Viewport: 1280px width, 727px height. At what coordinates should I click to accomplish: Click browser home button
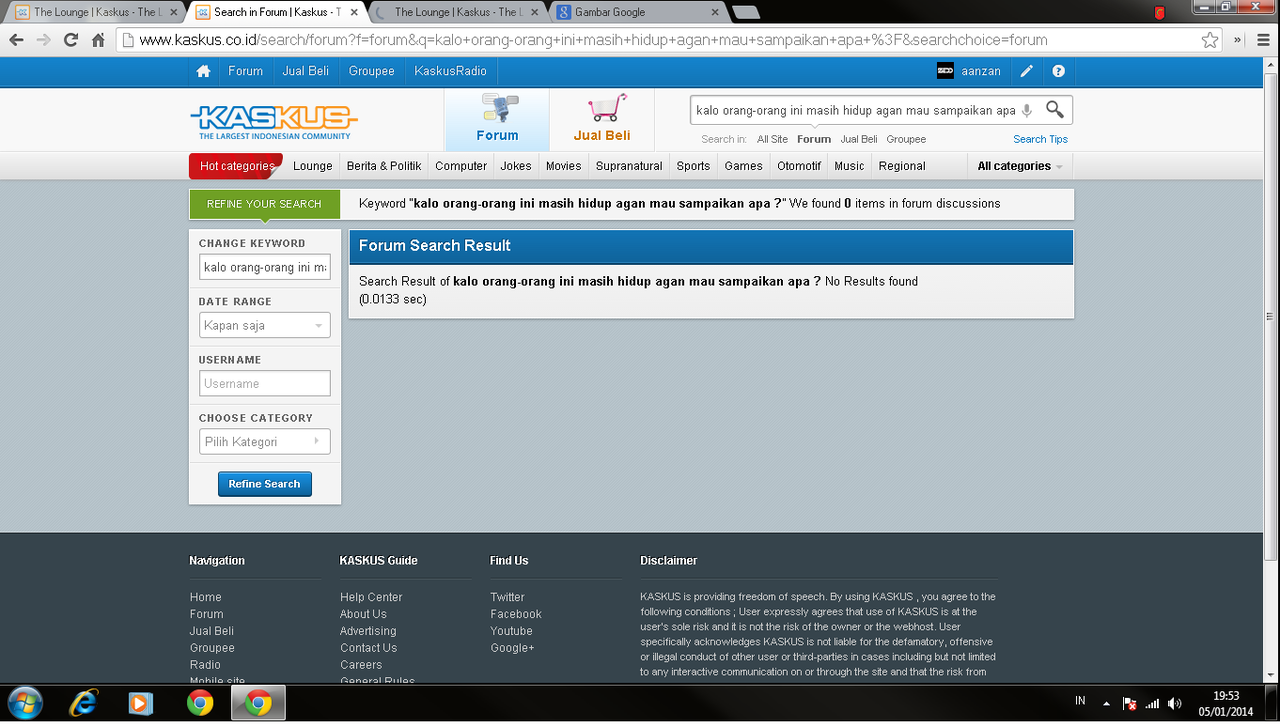click(x=98, y=40)
